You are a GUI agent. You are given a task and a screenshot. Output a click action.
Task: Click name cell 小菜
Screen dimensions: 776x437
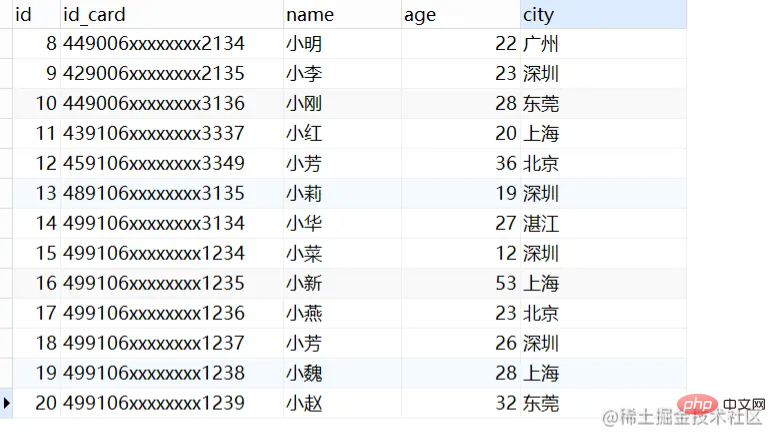(342, 253)
